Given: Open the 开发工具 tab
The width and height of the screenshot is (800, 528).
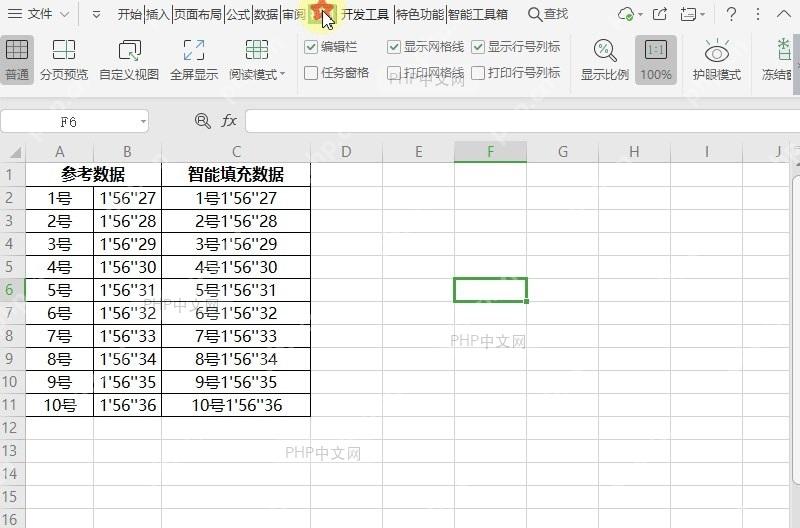Looking at the screenshot, I should (x=365, y=14).
